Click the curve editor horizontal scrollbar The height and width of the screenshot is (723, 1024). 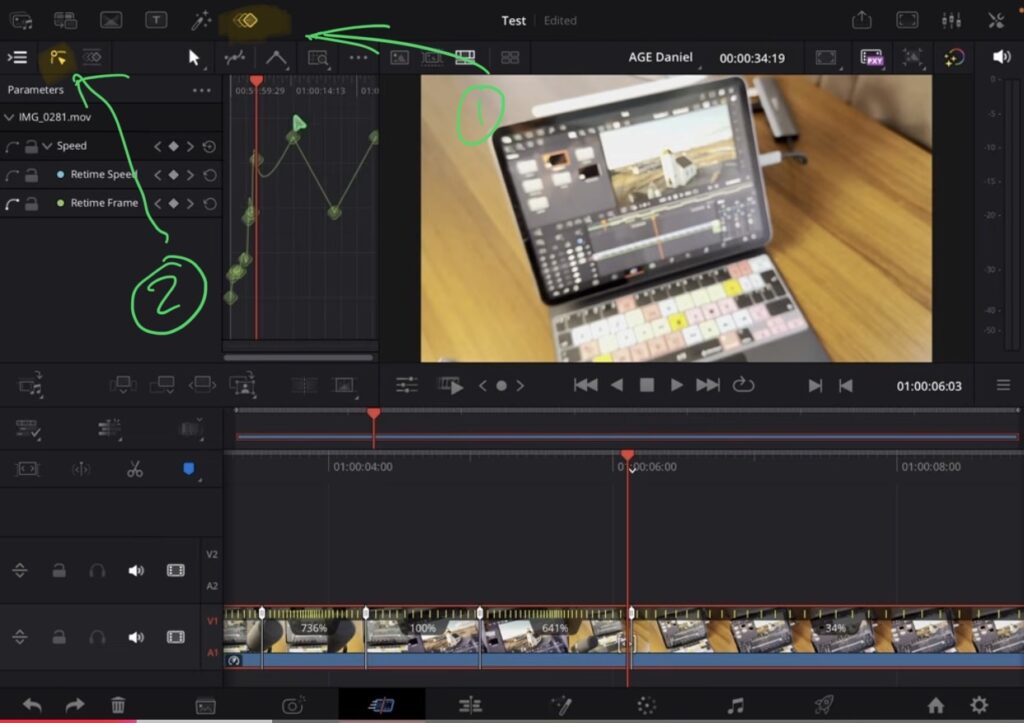click(x=298, y=357)
